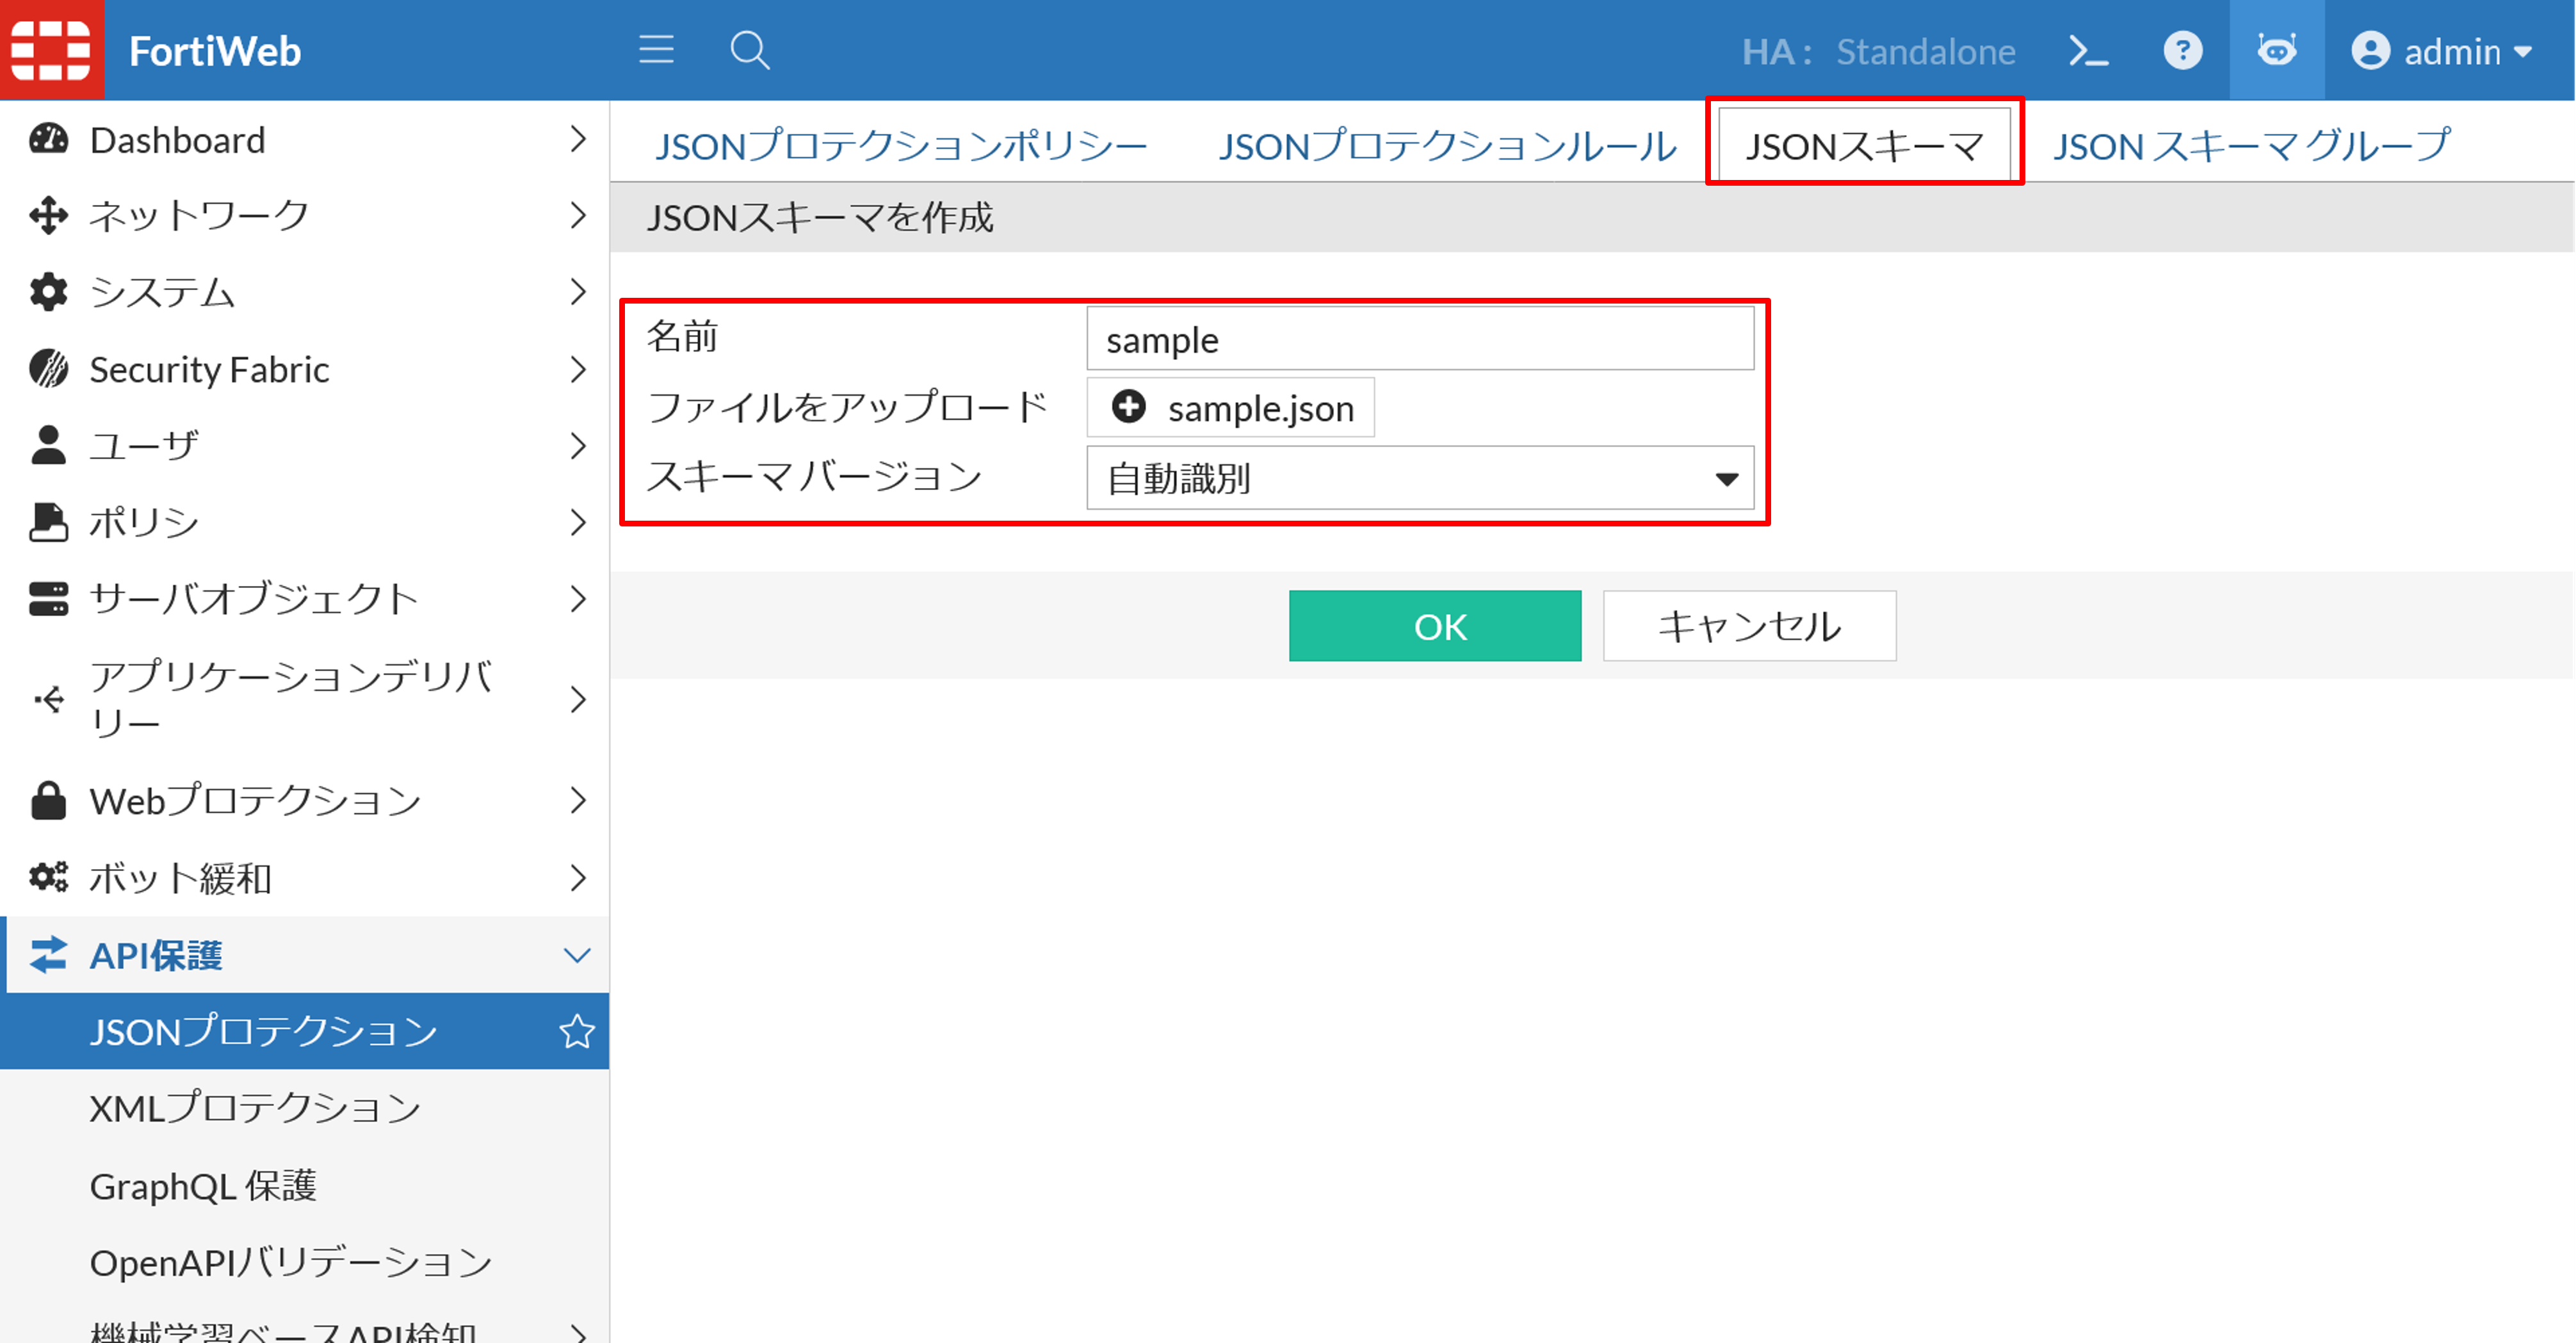Image resolution: width=2576 pixels, height=1343 pixels.
Task: Open the search bar with the magnifier icon
Action: coord(749,50)
